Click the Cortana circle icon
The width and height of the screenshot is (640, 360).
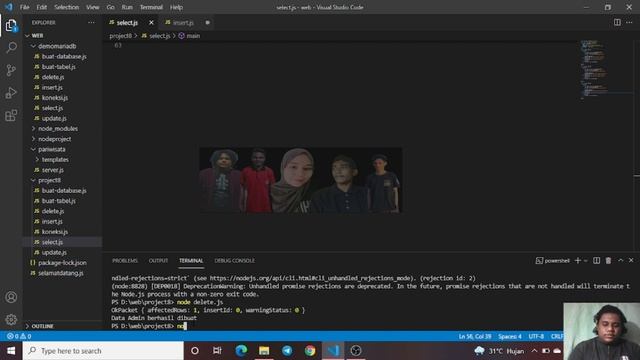[195, 351]
